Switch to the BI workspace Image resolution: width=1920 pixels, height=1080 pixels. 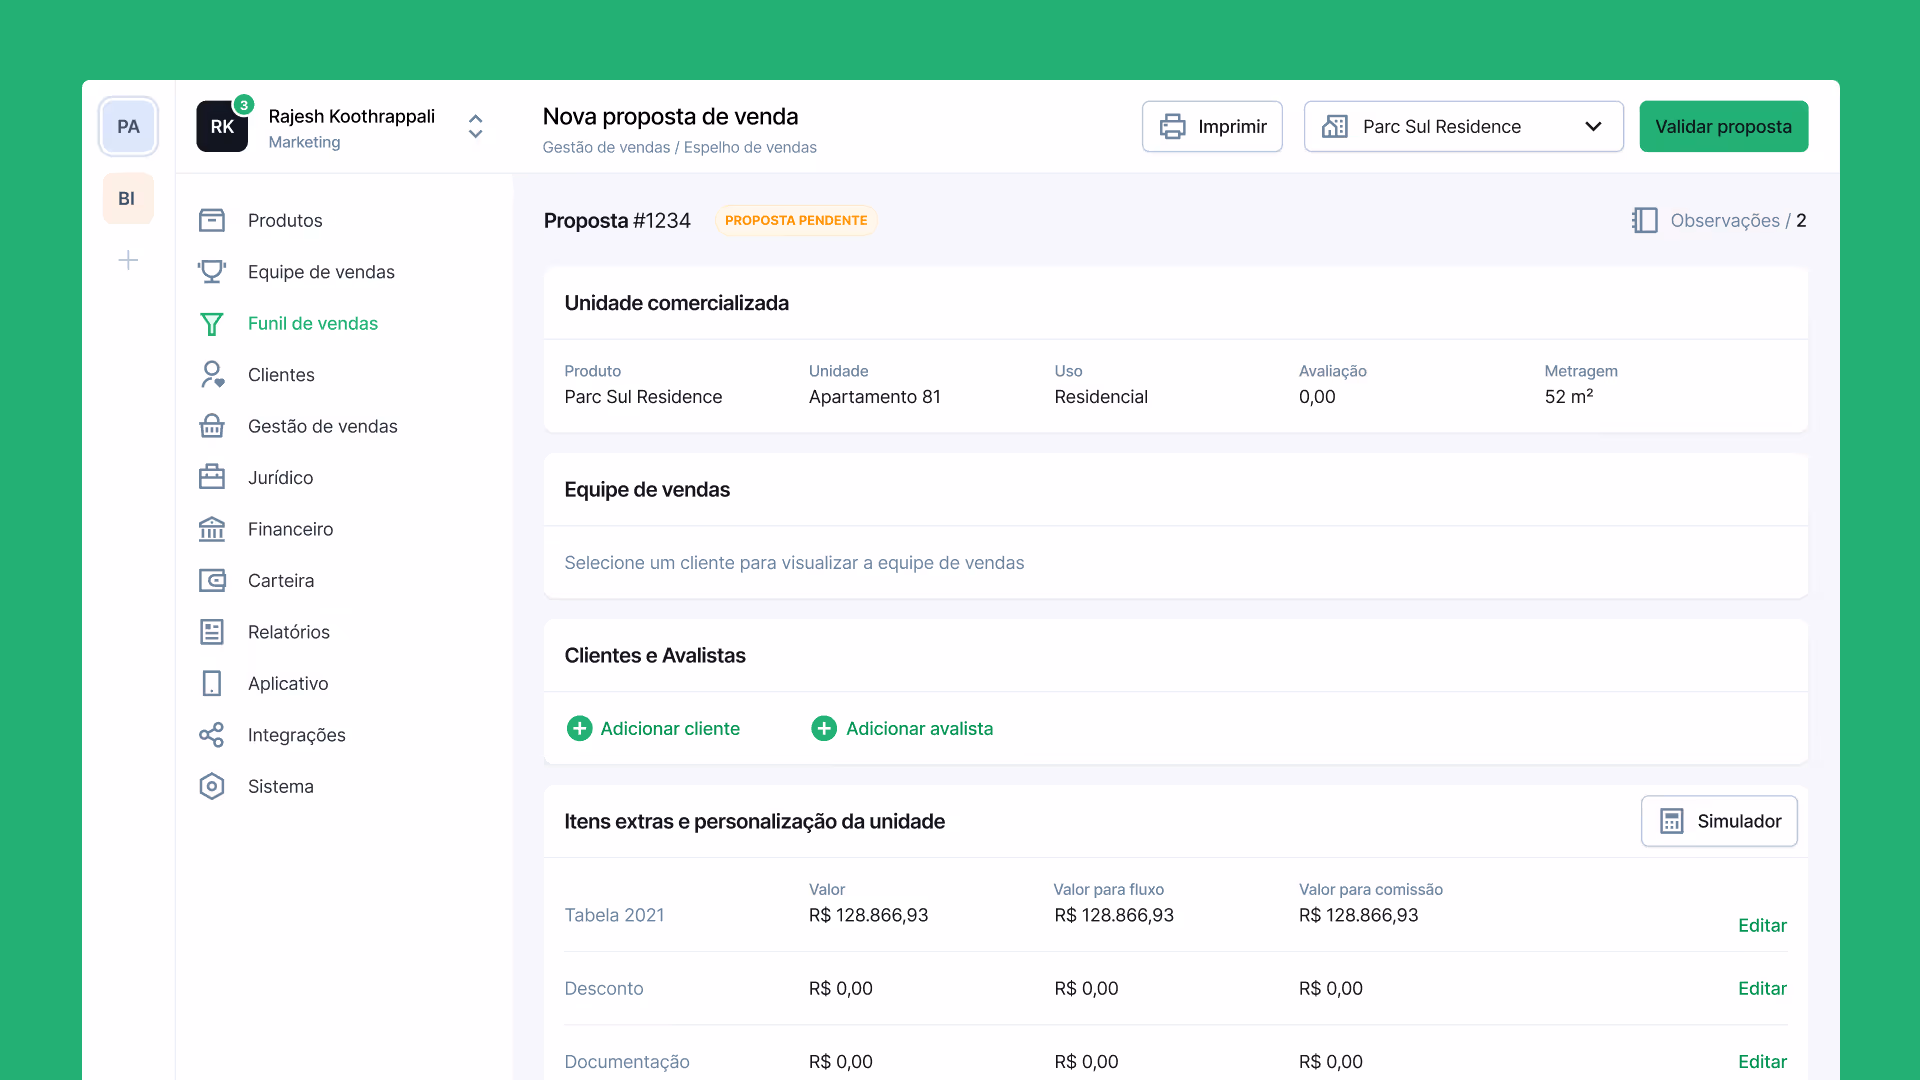(x=128, y=199)
